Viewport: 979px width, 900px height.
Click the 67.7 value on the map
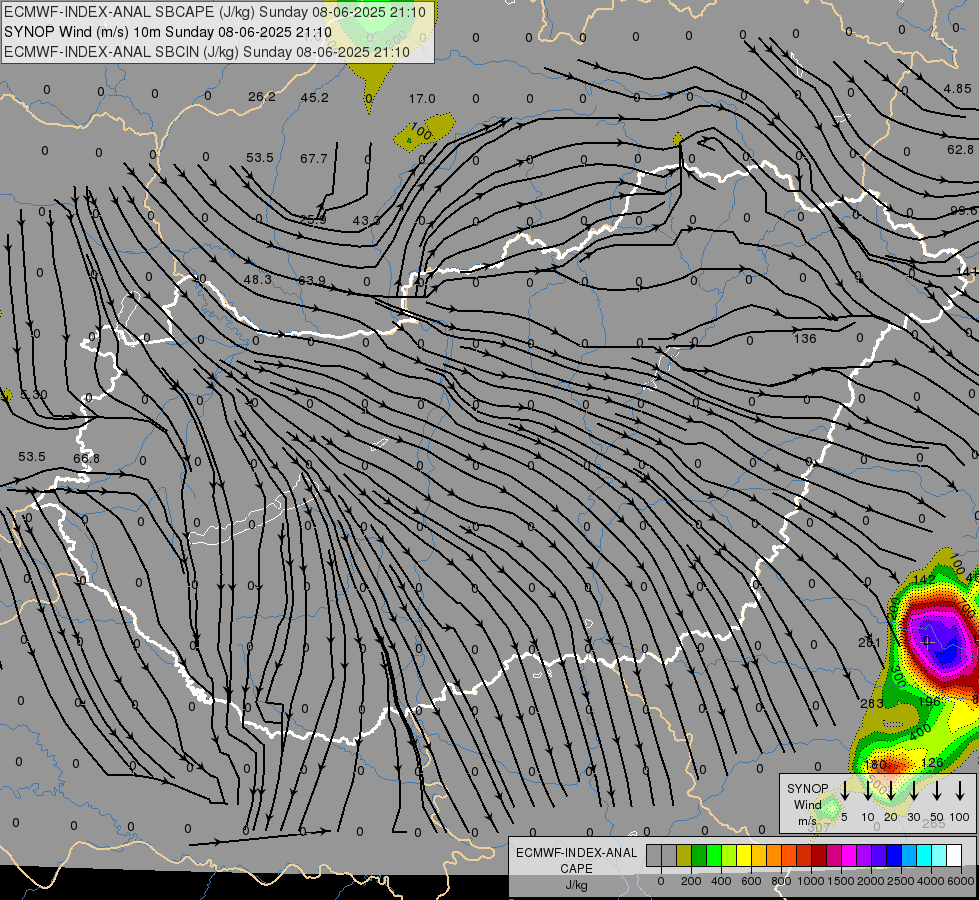[x=313, y=159]
